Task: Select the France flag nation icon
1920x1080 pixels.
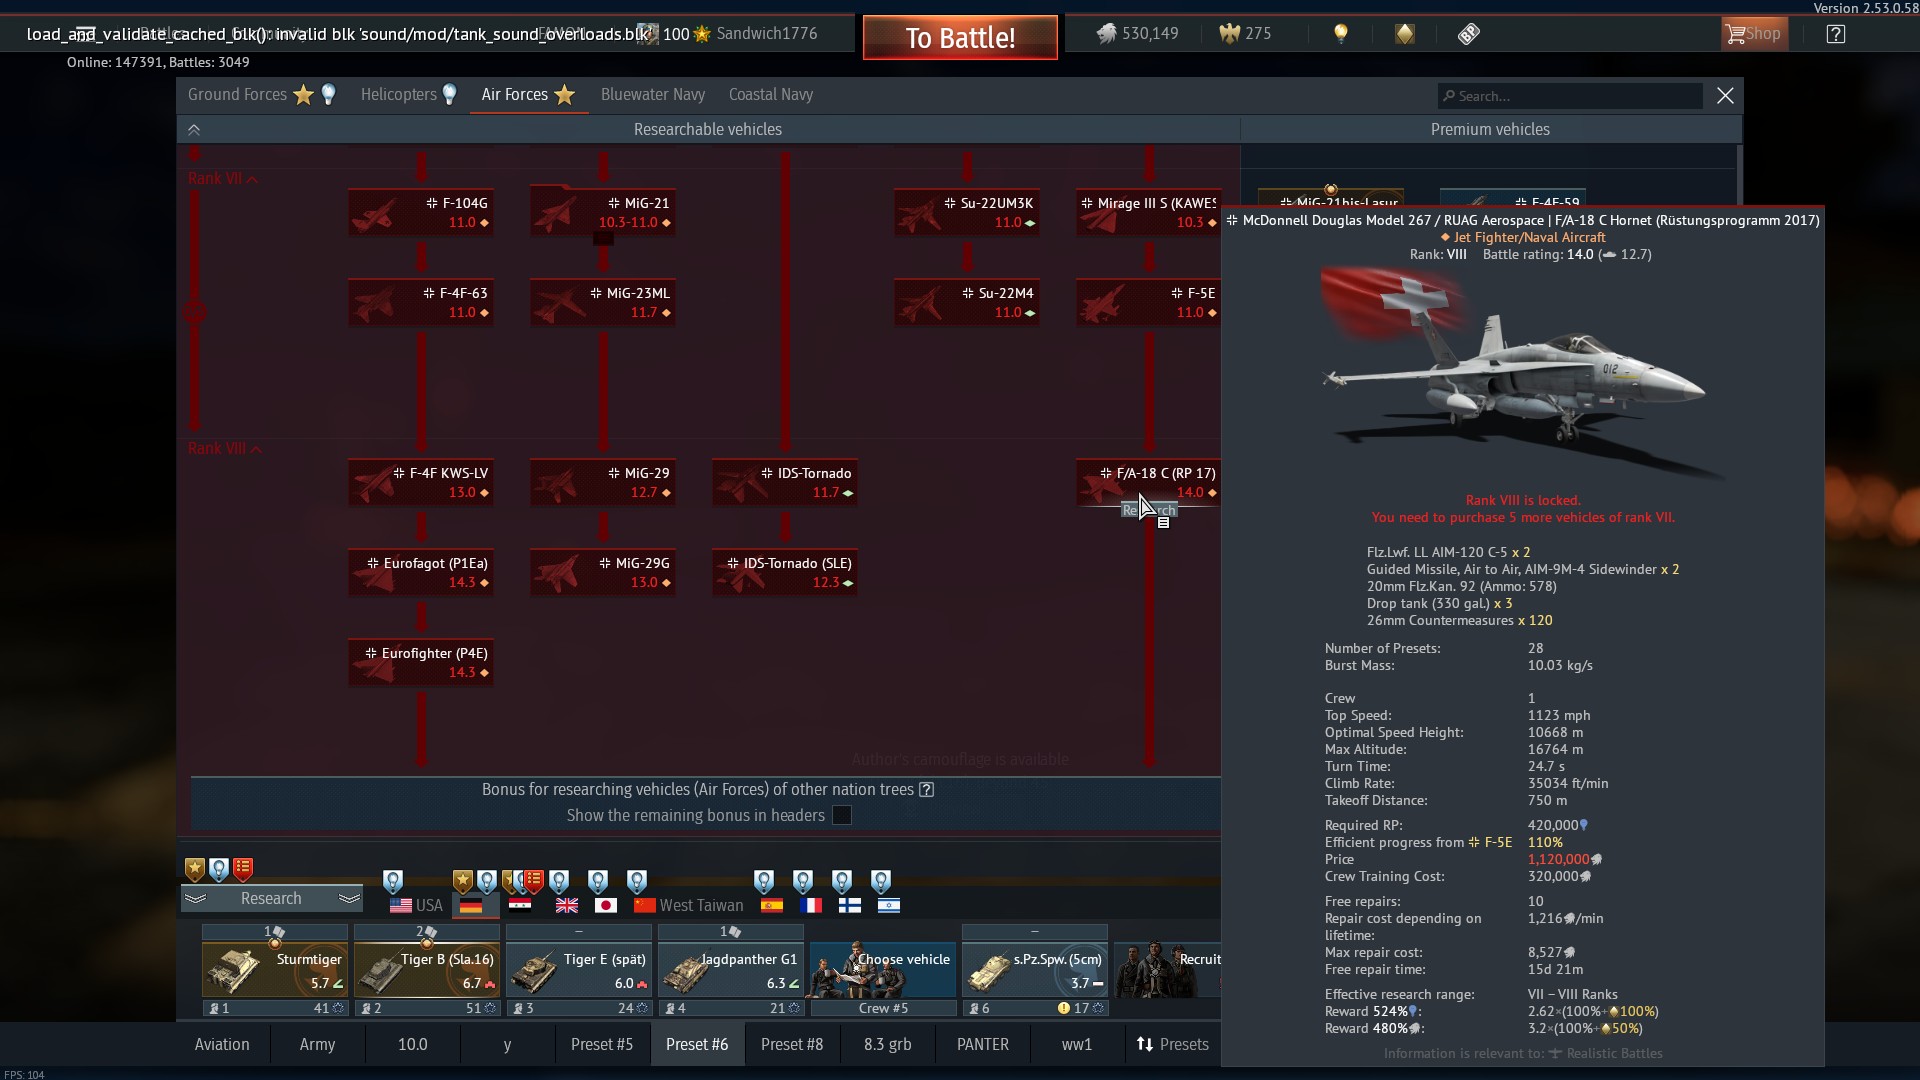Action: tap(811, 905)
